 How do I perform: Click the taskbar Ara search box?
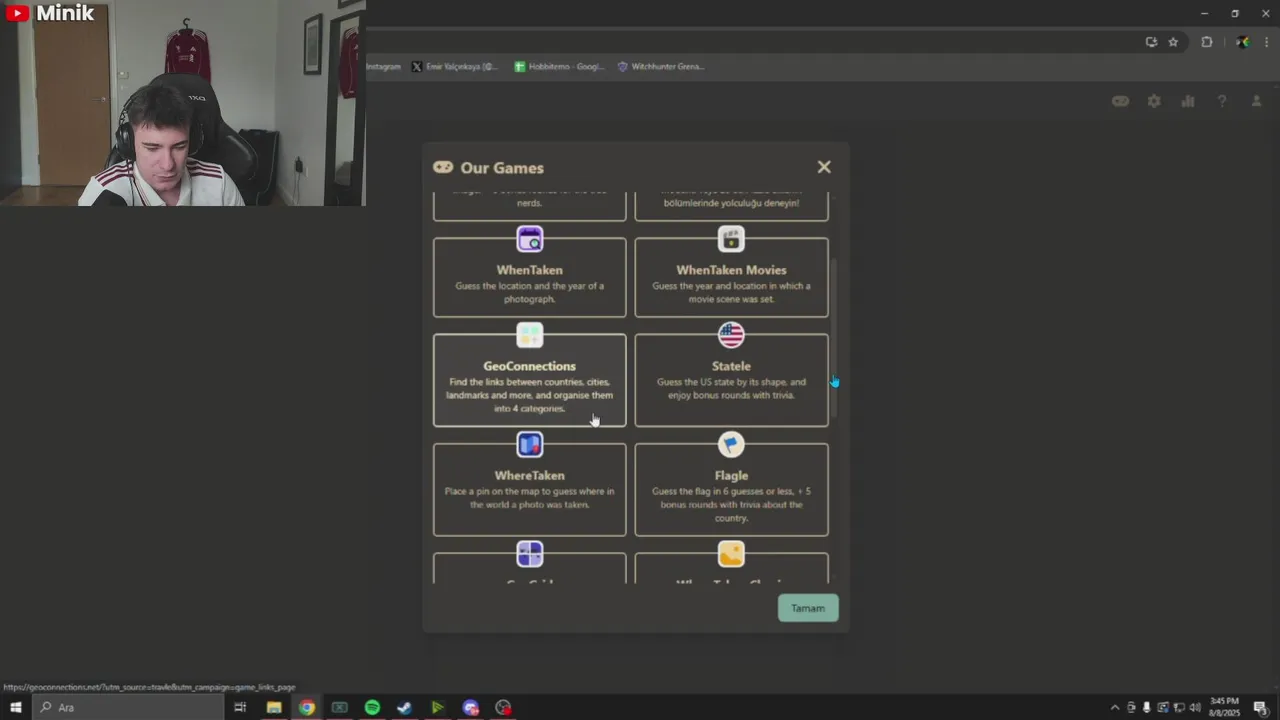127,707
